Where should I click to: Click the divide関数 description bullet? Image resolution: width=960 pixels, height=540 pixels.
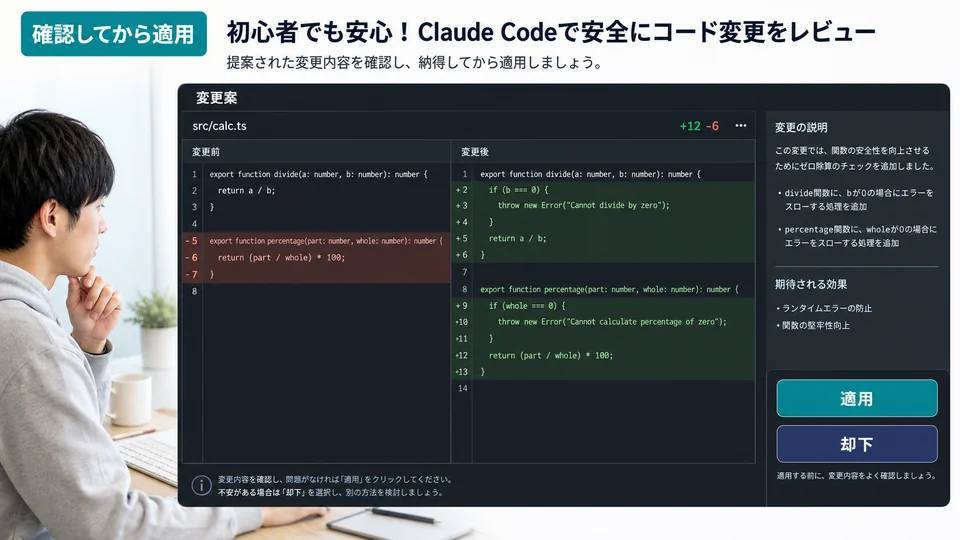(x=857, y=200)
